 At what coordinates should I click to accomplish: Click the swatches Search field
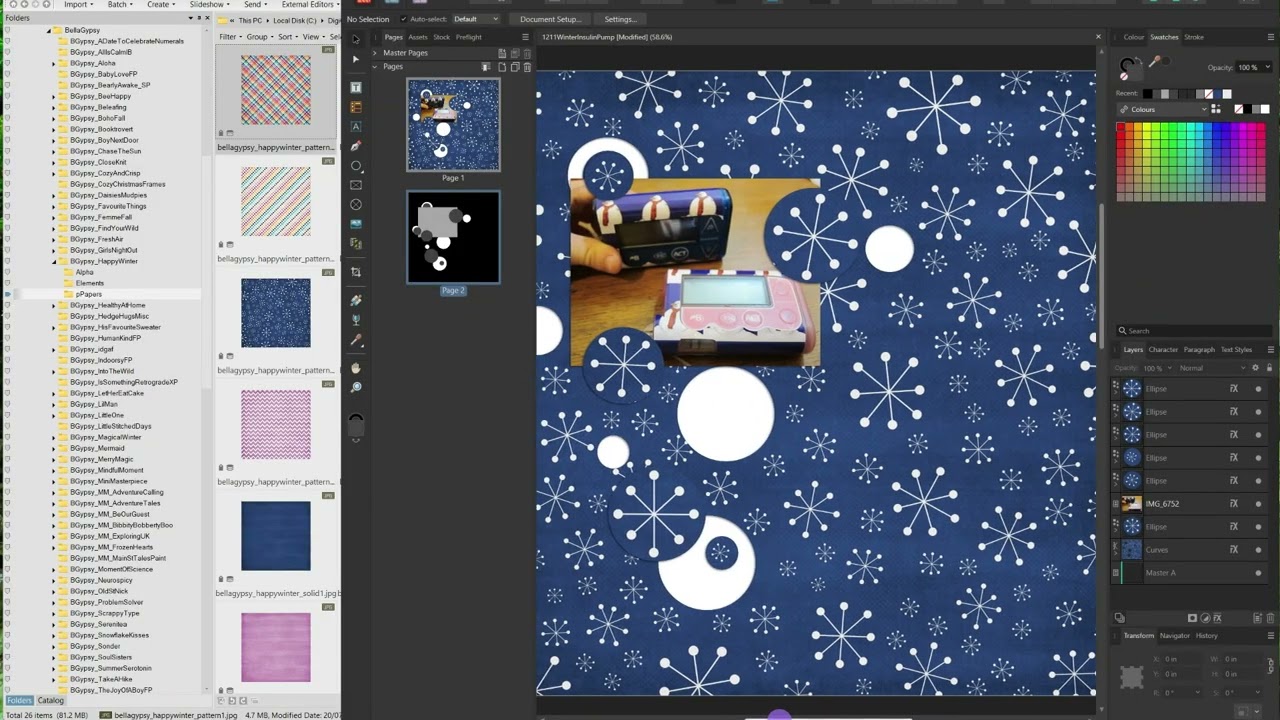pyautogui.click(x=1194, y=331)
